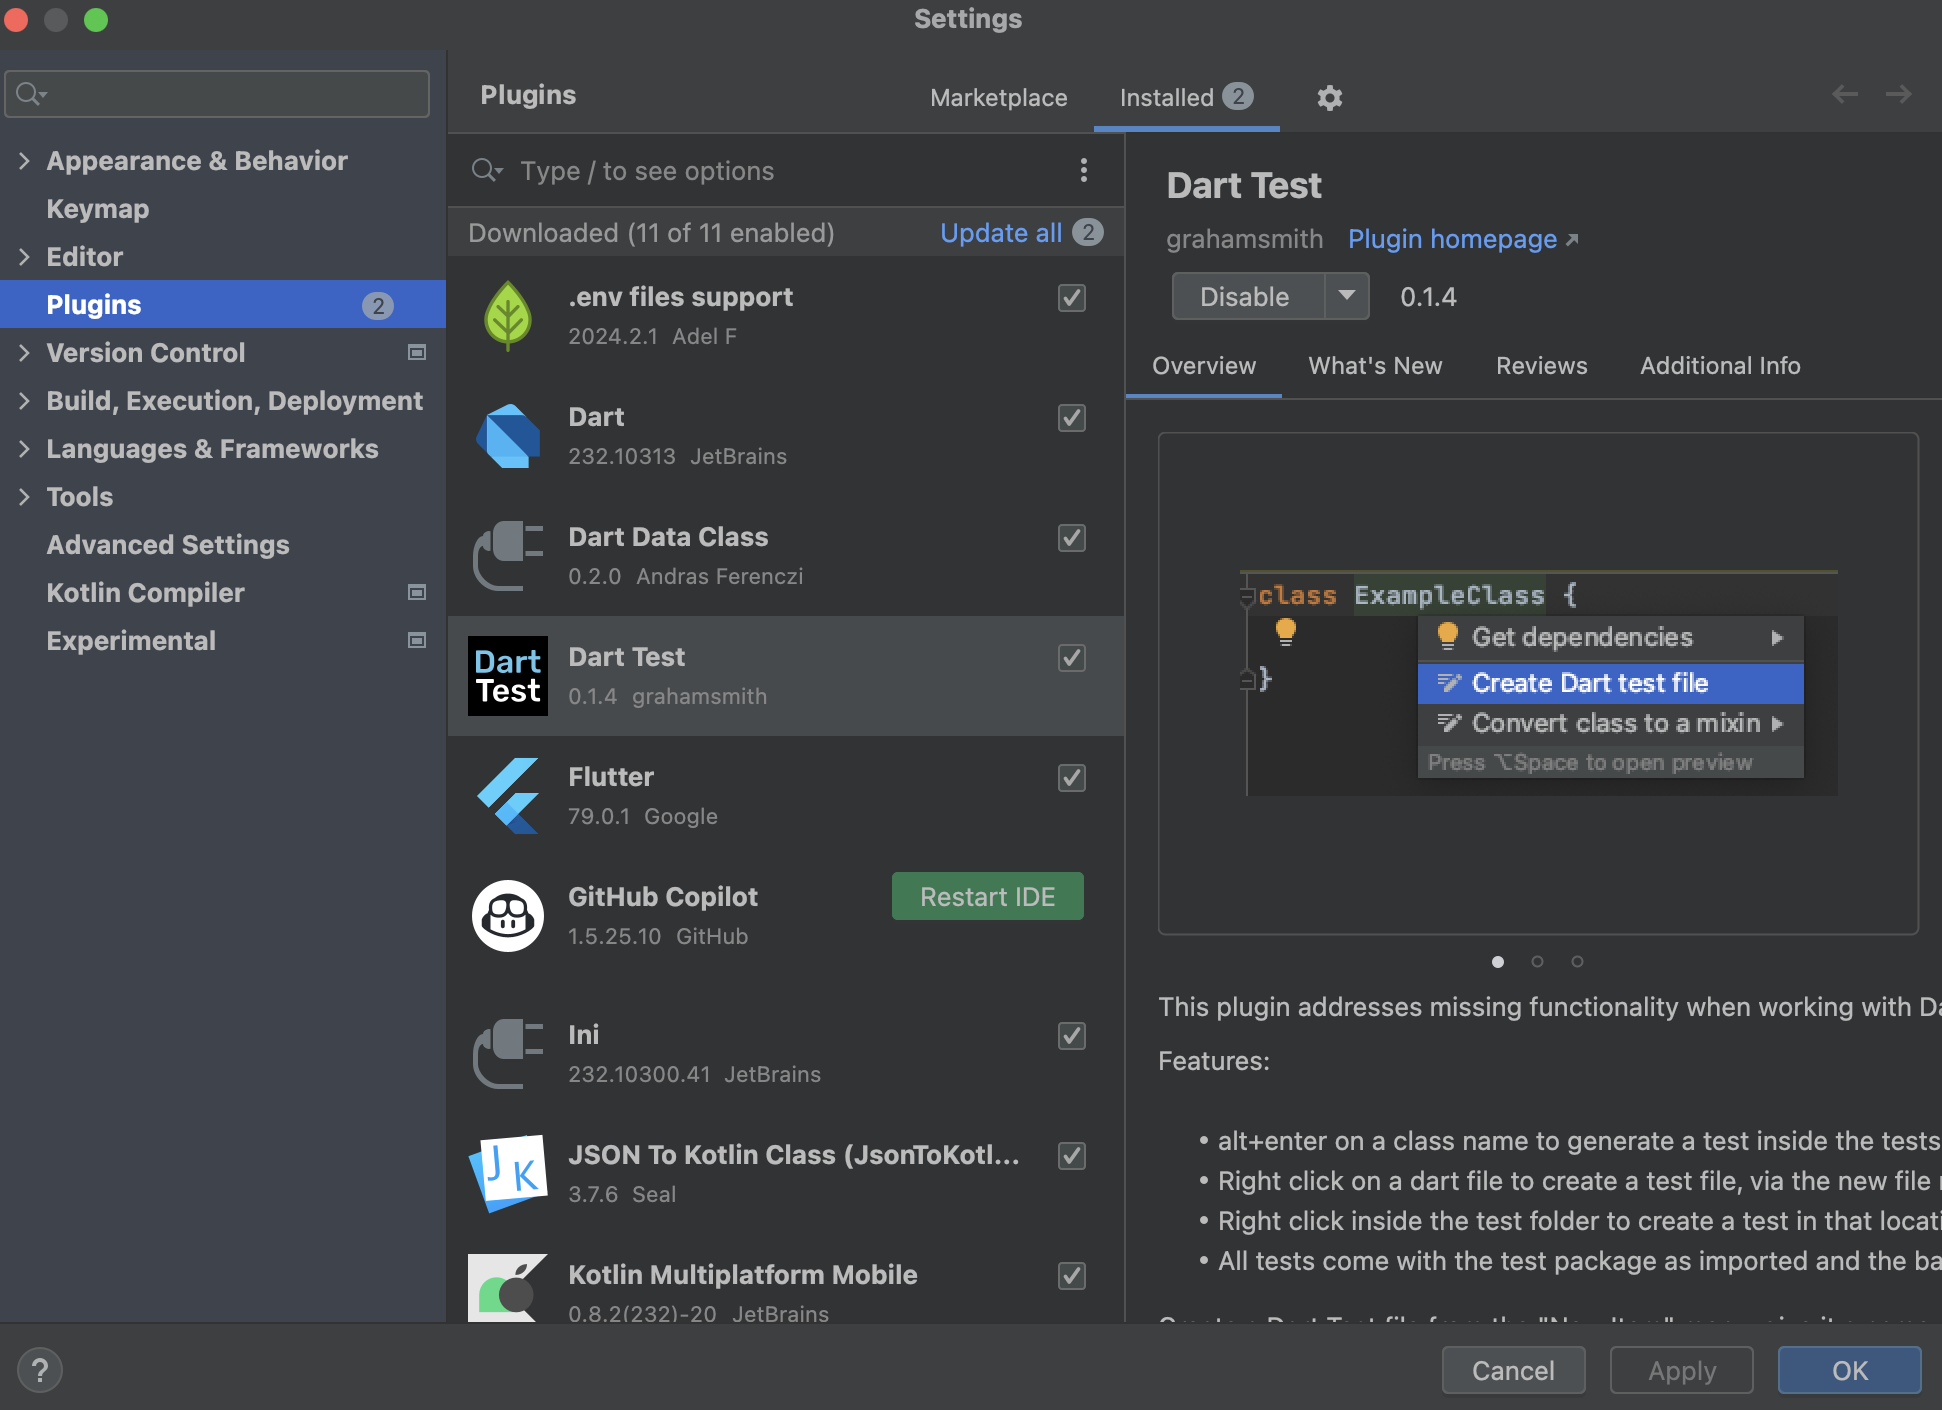Expand the Tools settings section
This screenshot has height=1410, width=1942.
tap(24, 496)
